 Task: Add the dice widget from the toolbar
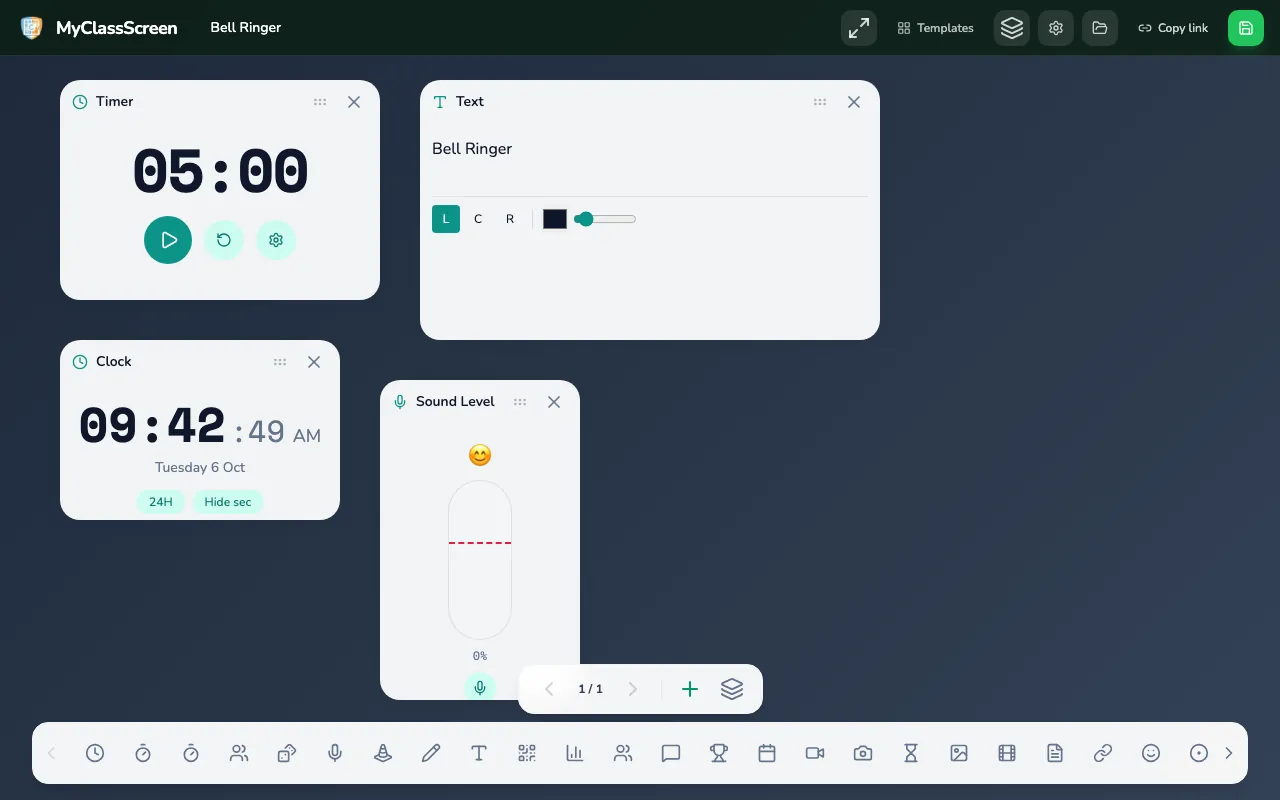point(287,753)
